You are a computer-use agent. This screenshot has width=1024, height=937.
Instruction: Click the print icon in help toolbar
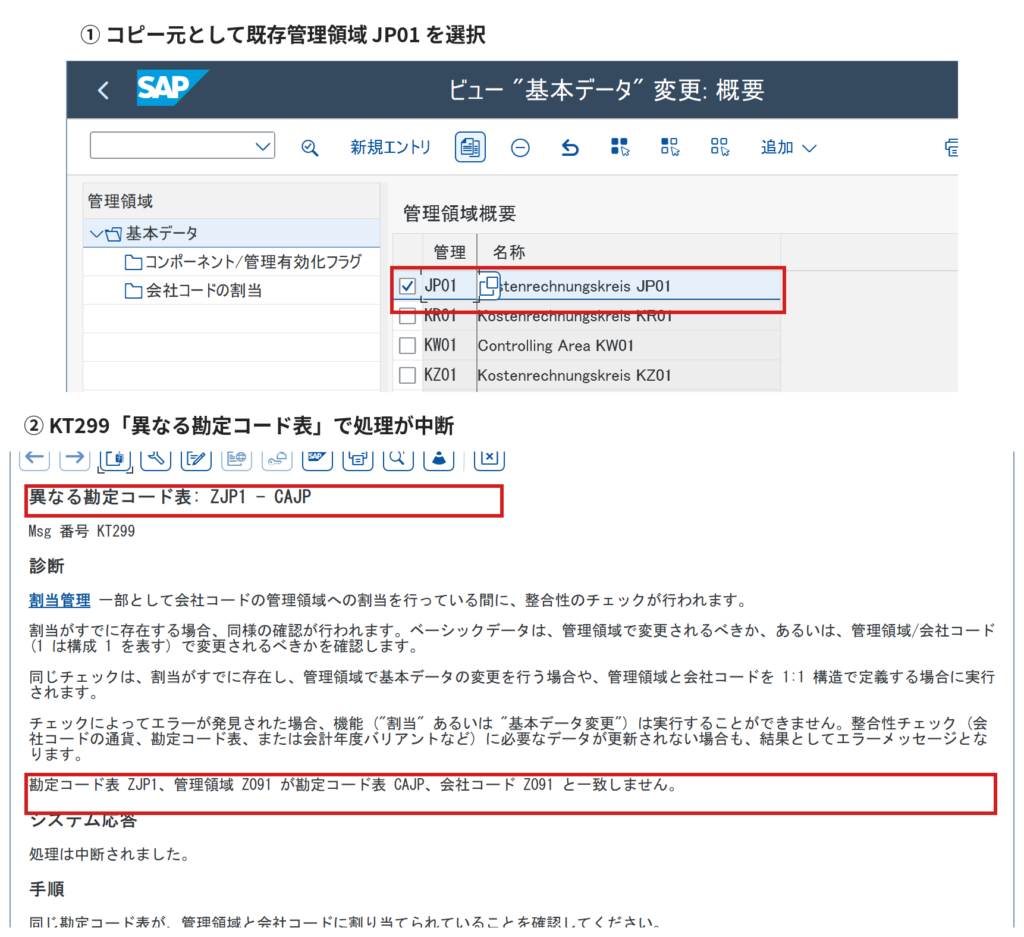[x=358, y=458]
